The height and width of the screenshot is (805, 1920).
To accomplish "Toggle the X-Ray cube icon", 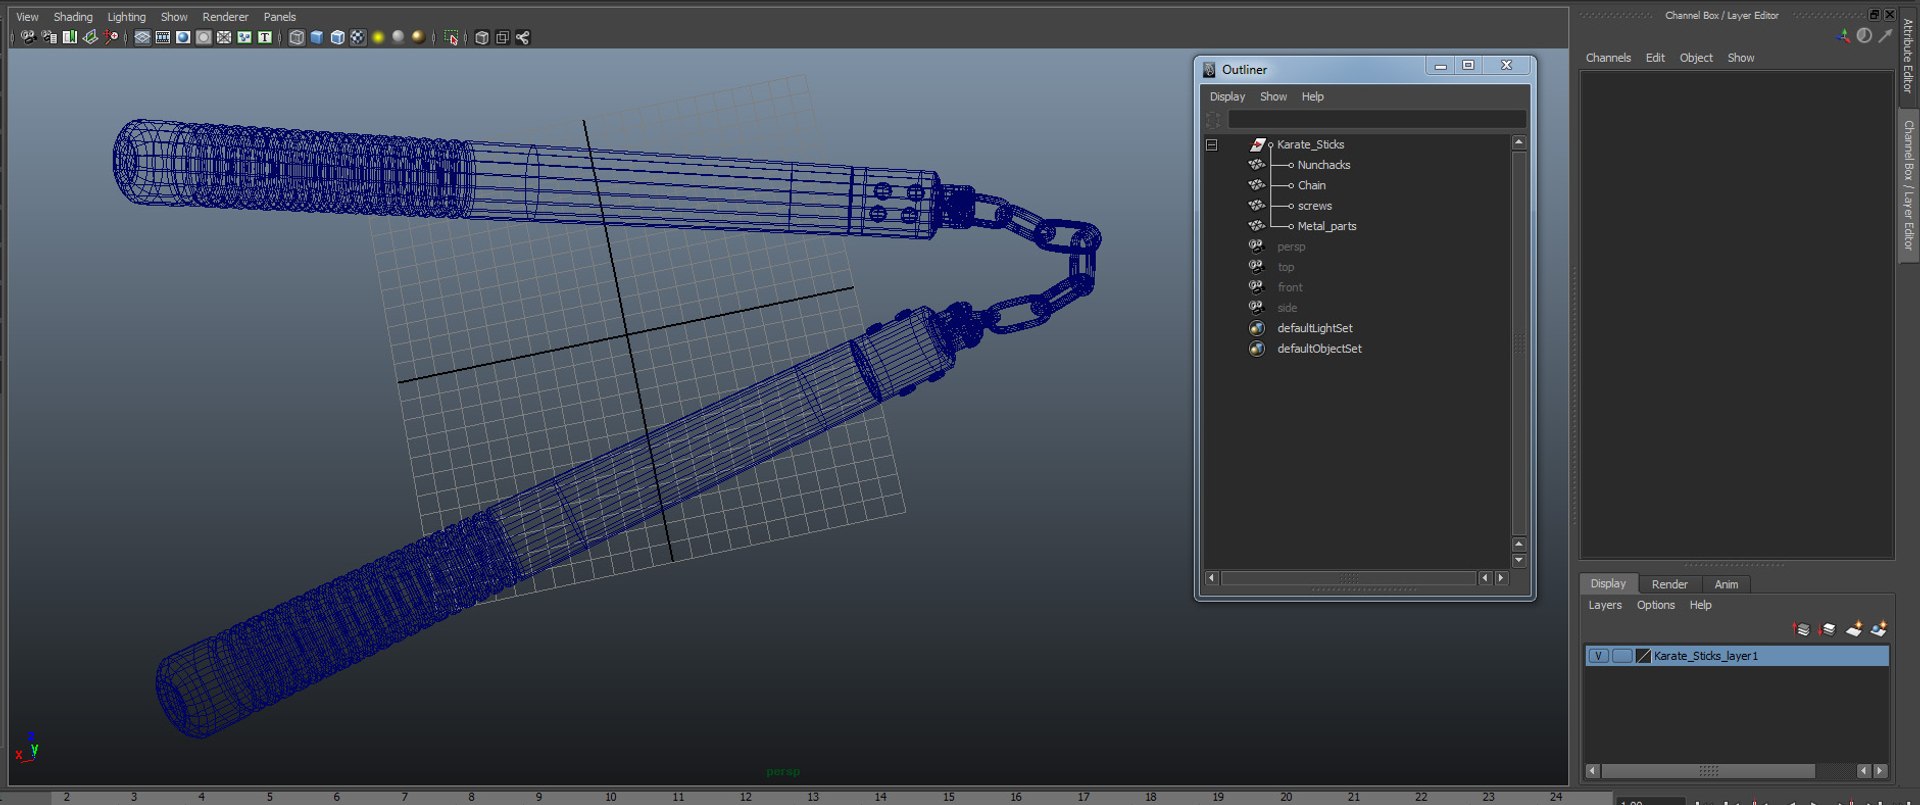I will pos(482,37).
